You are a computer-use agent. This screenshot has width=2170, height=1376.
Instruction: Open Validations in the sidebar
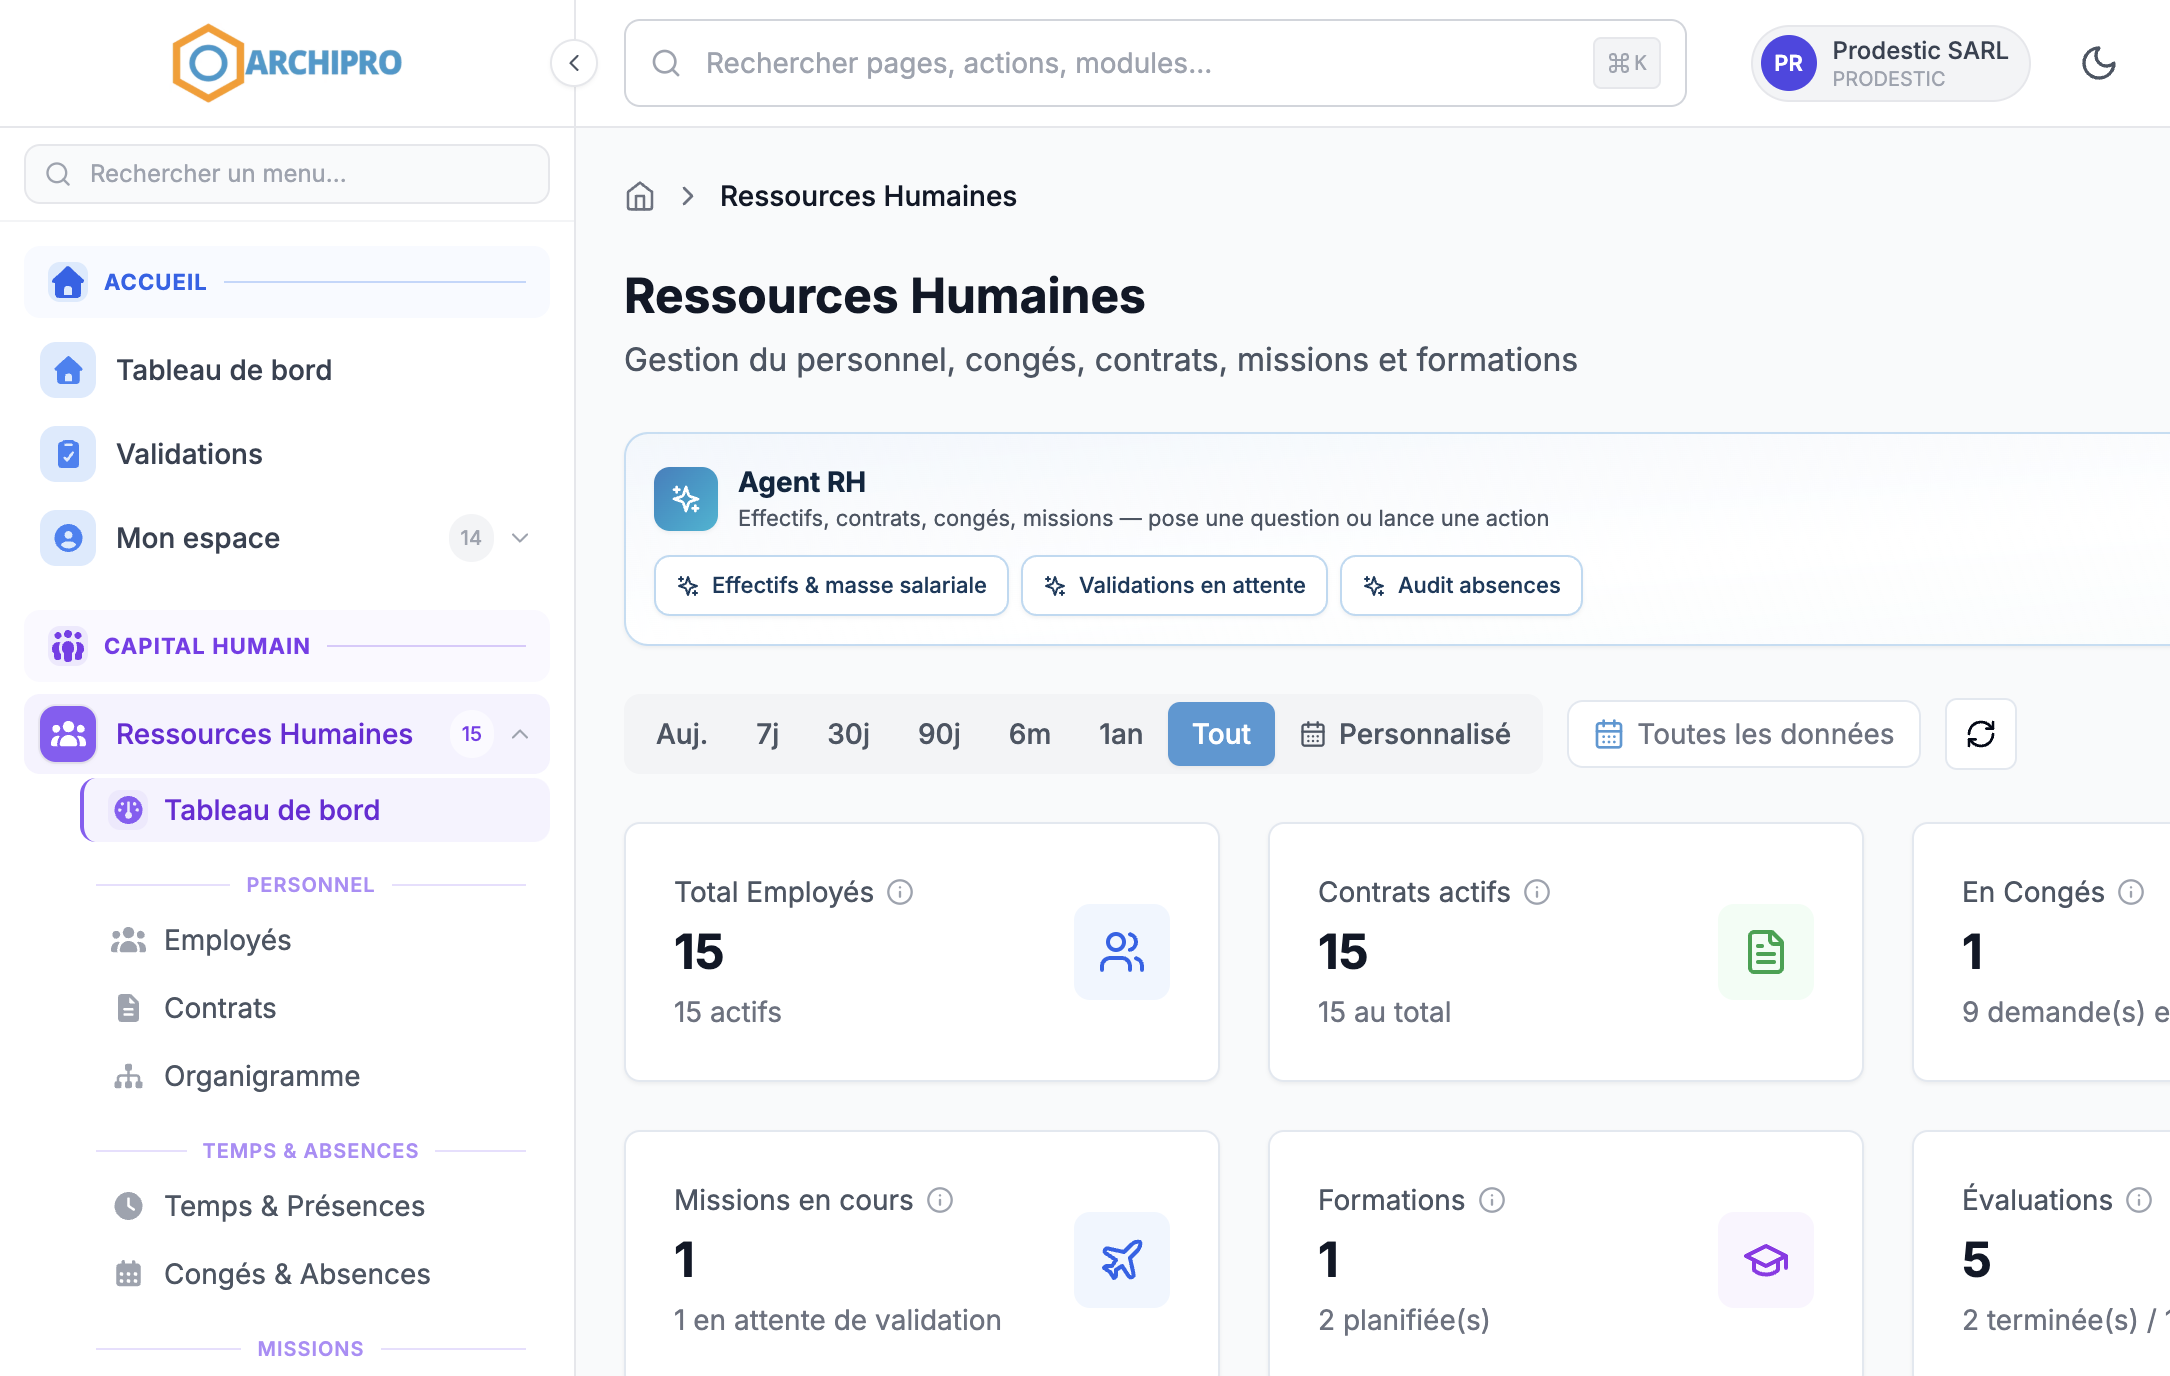(x=287, y=454)
